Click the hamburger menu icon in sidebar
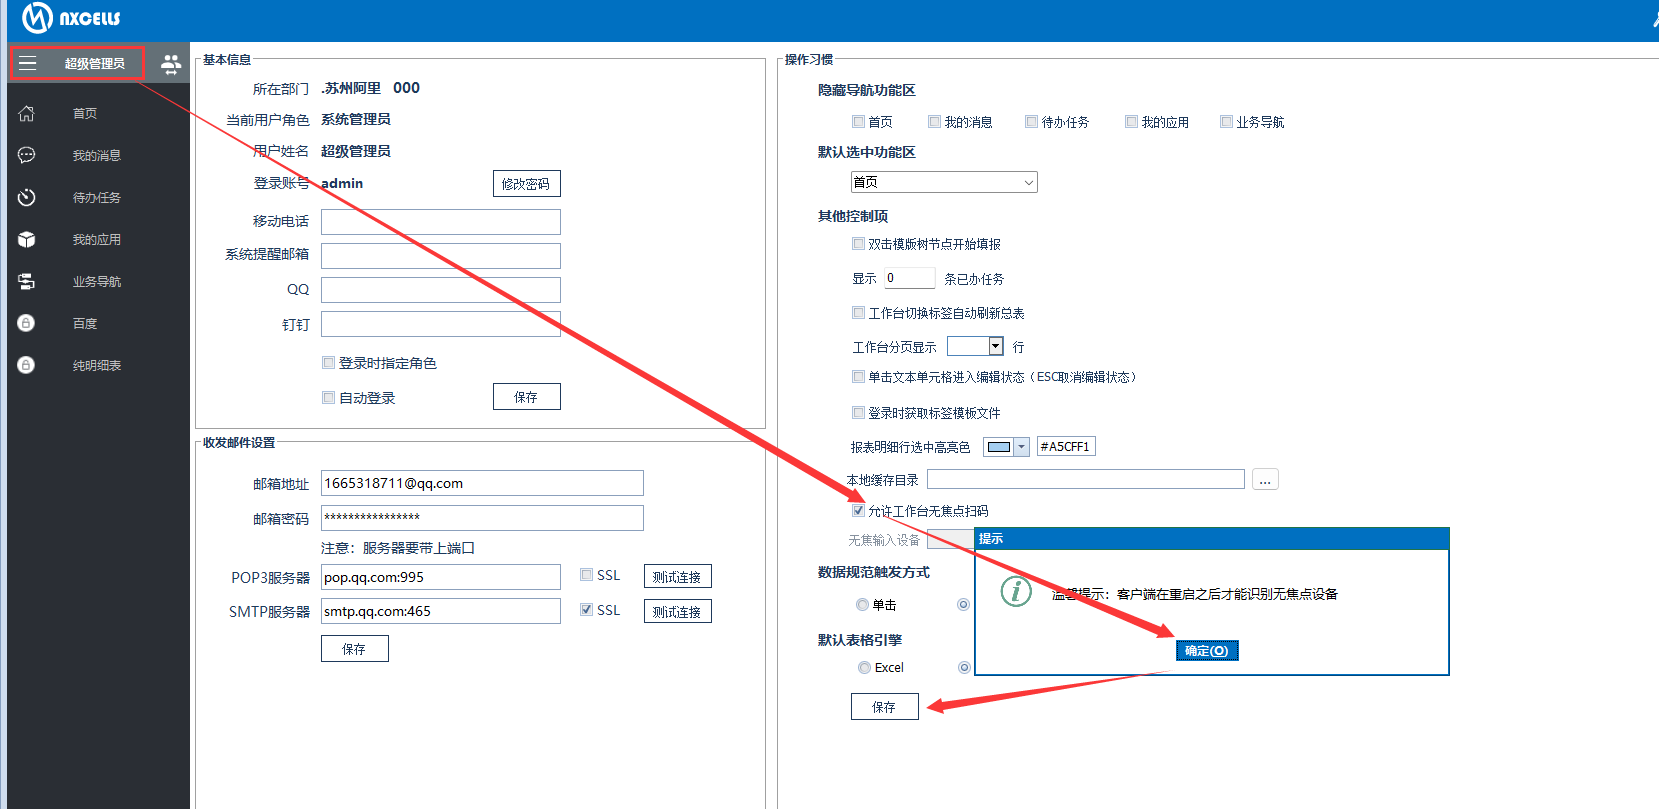The width and height of the screenshot is (1659, 809). point(28,64)
